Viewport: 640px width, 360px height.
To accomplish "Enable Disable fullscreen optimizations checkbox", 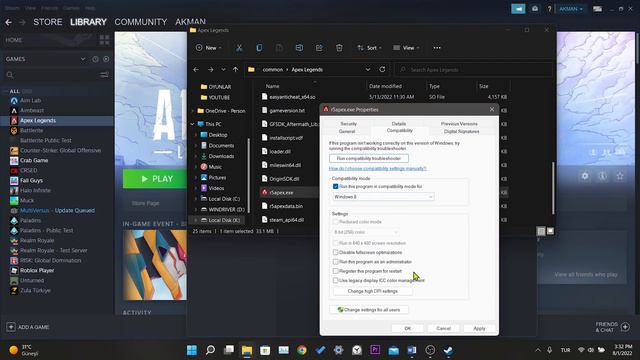I will click(x=336, y=252).
